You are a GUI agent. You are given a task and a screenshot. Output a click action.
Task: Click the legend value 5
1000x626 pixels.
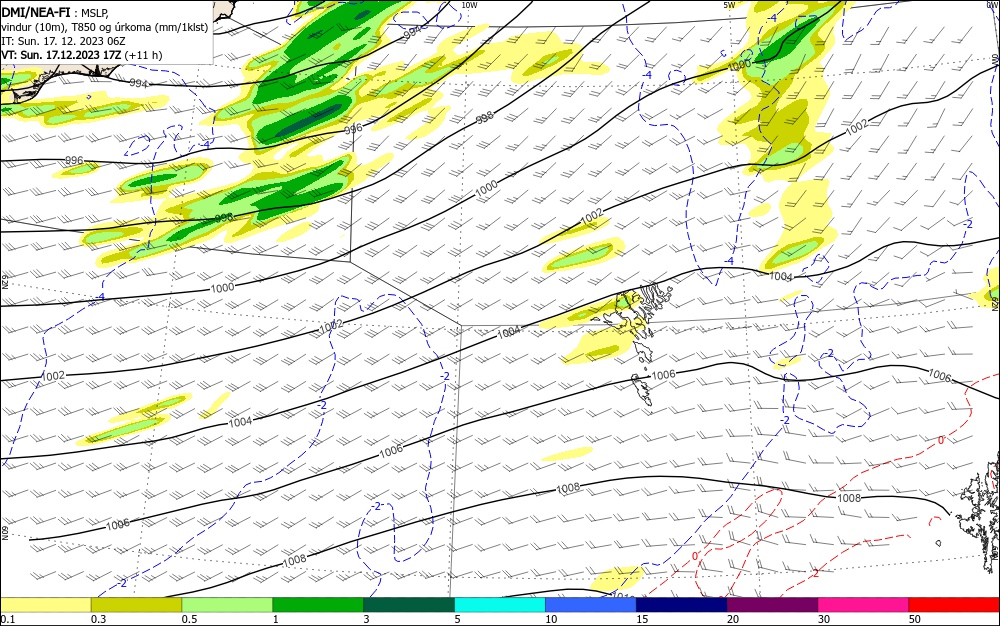click(x=457, y=620)
